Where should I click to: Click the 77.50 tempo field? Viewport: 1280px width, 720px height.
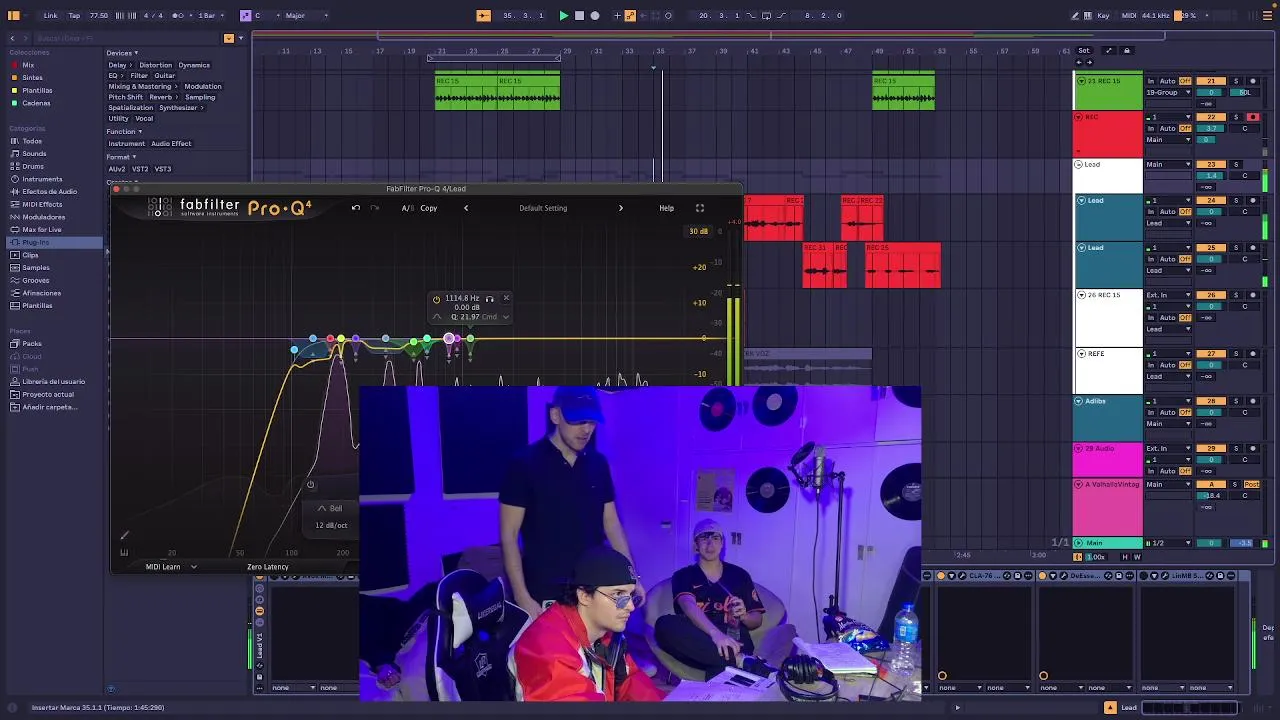pyautogui.click(x=99, y=15)
